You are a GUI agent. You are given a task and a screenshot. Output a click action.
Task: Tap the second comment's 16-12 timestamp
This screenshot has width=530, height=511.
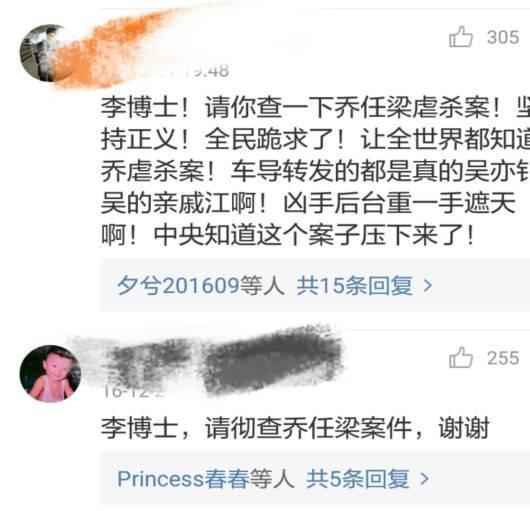click(x=128, y=392)
